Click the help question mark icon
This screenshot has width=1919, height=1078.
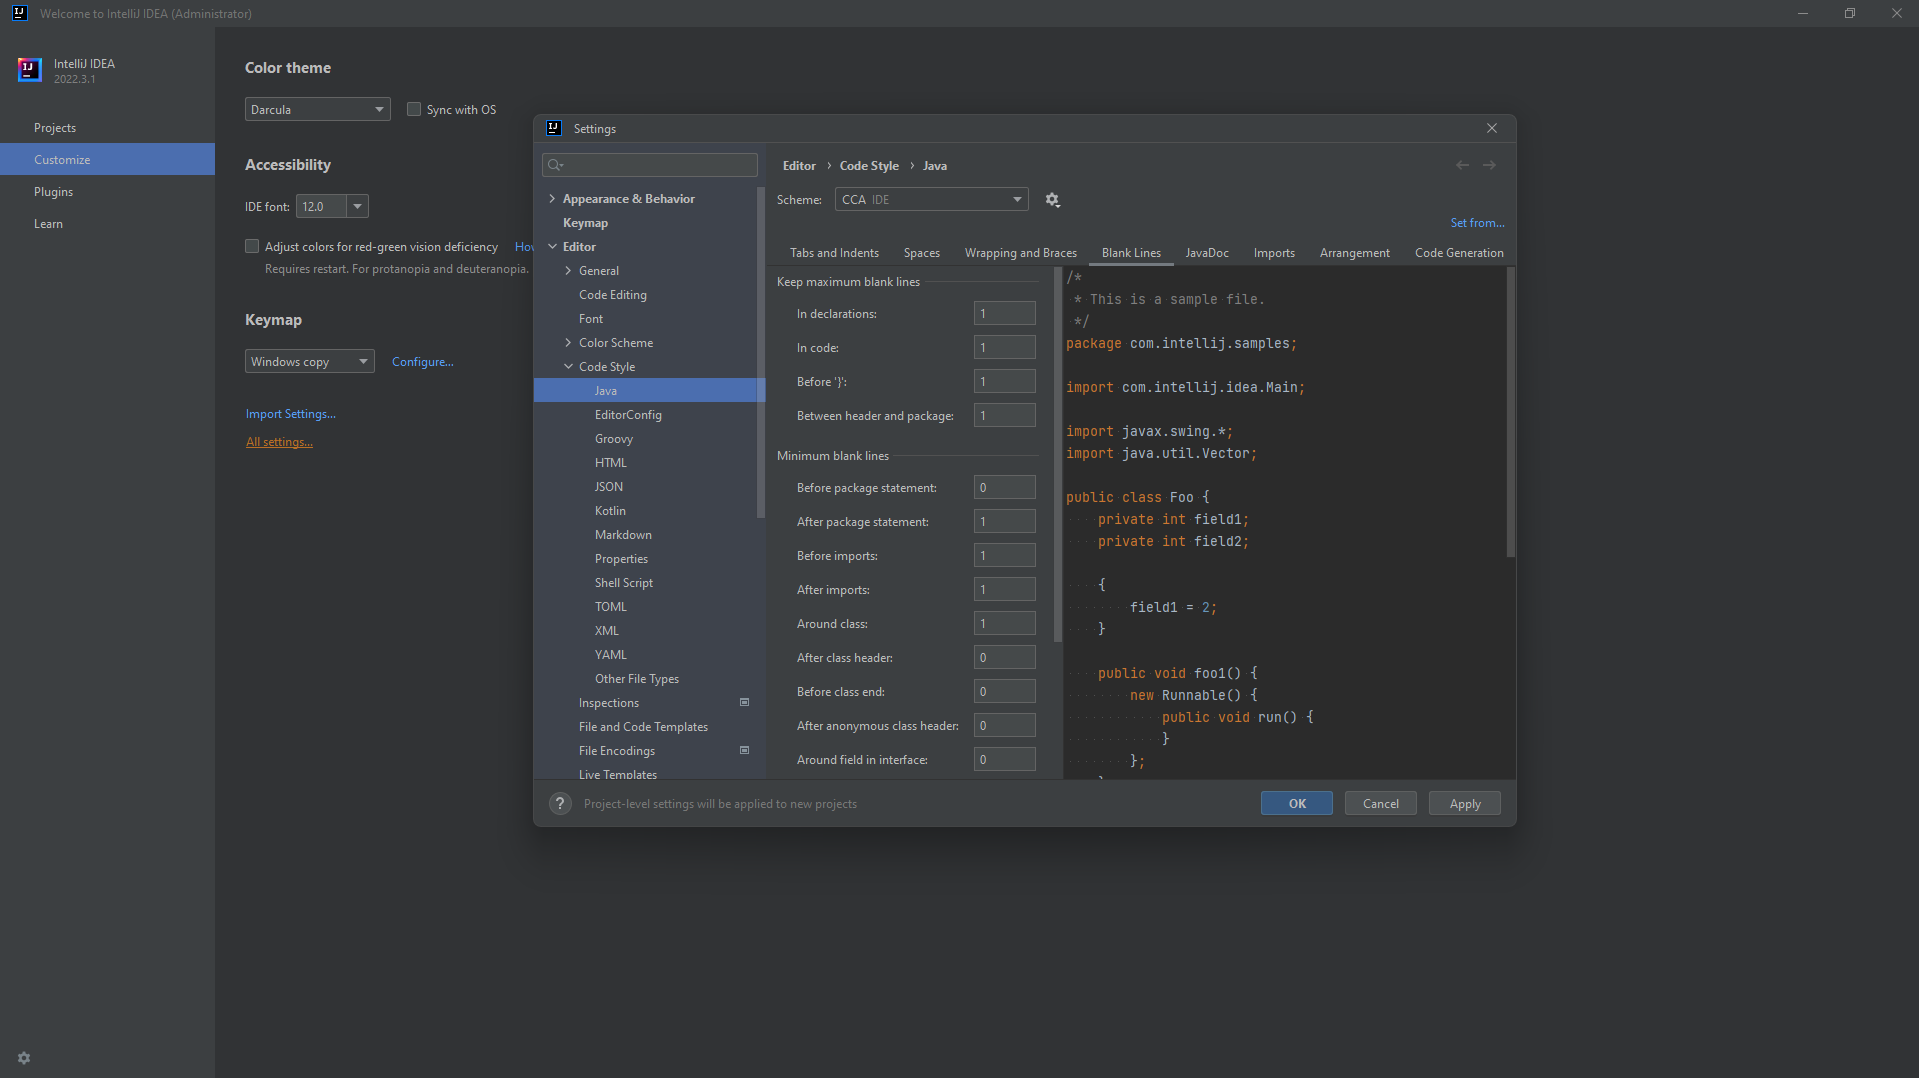tap(560, 804)
